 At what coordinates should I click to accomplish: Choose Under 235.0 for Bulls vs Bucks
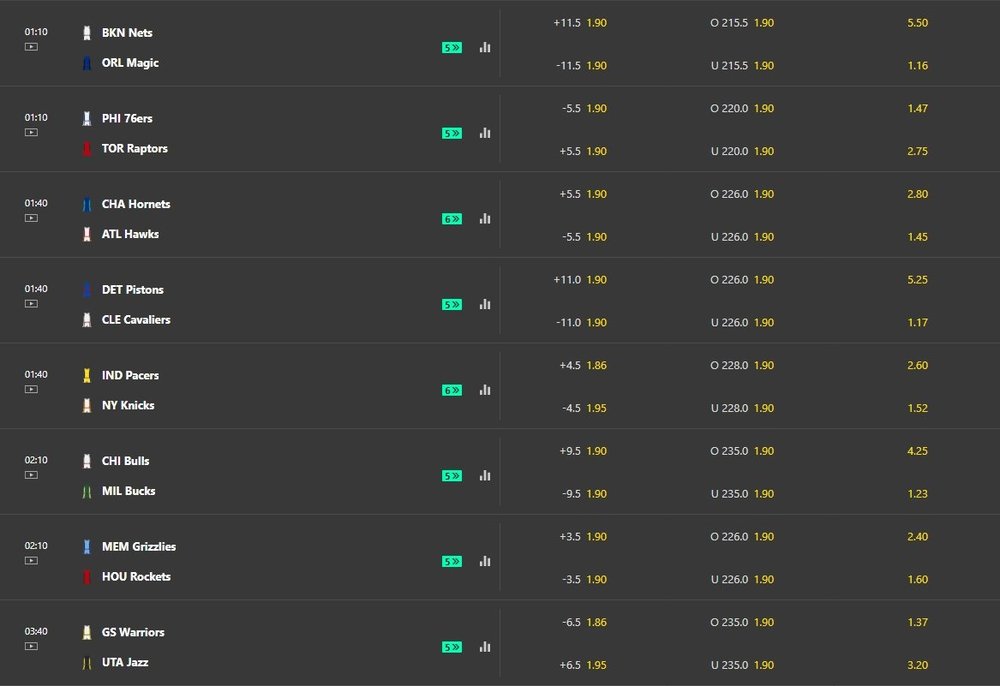[742, 493]
